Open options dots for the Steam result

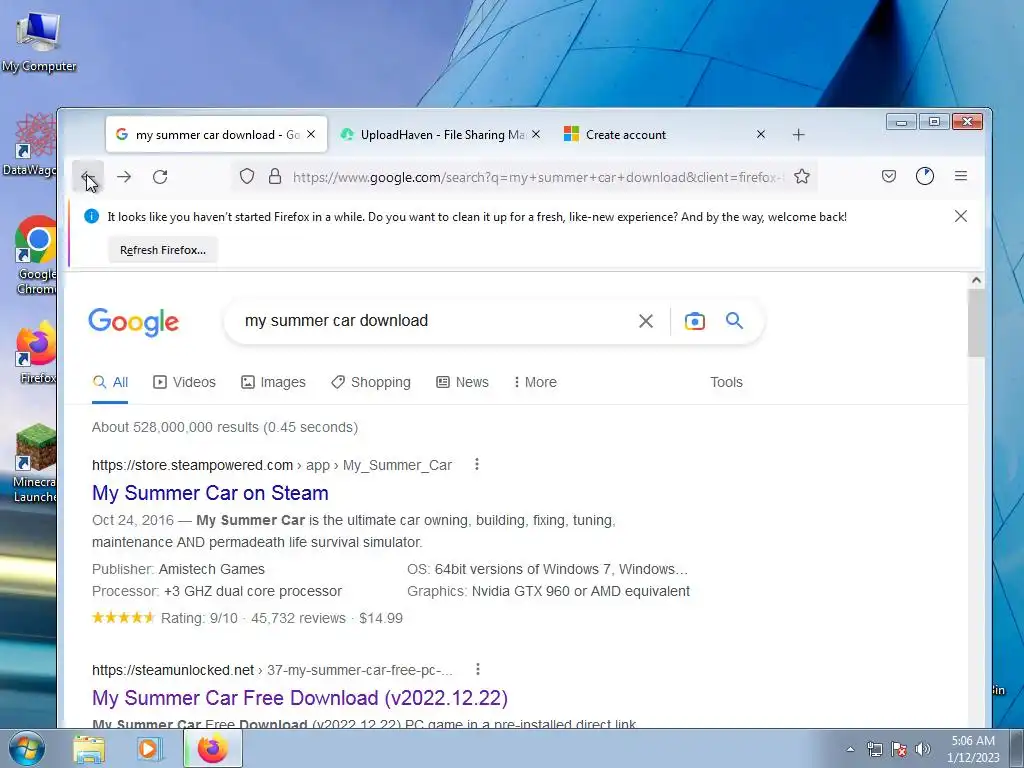pyautogui.click(x=477, y=464)
